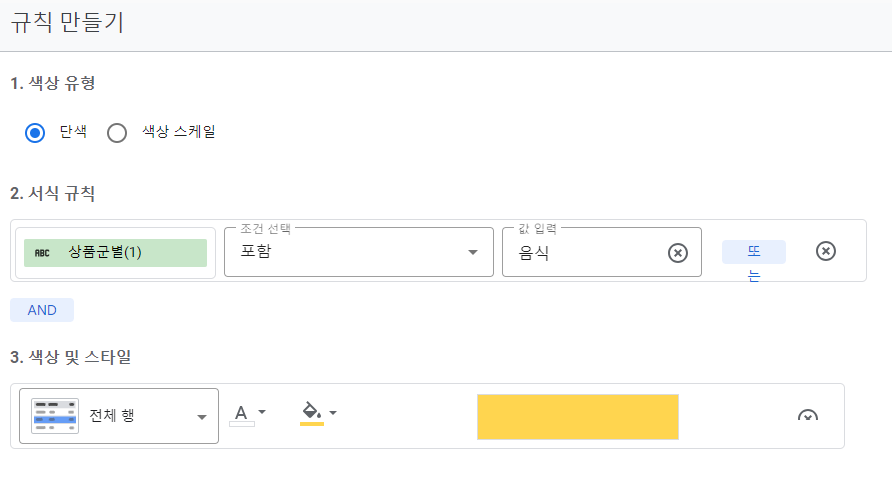Viewport: 892px width, 483px height.
Task: Click the reset style icon beside yellow preview
Action: pyautogui.click(x=808, y=417)
